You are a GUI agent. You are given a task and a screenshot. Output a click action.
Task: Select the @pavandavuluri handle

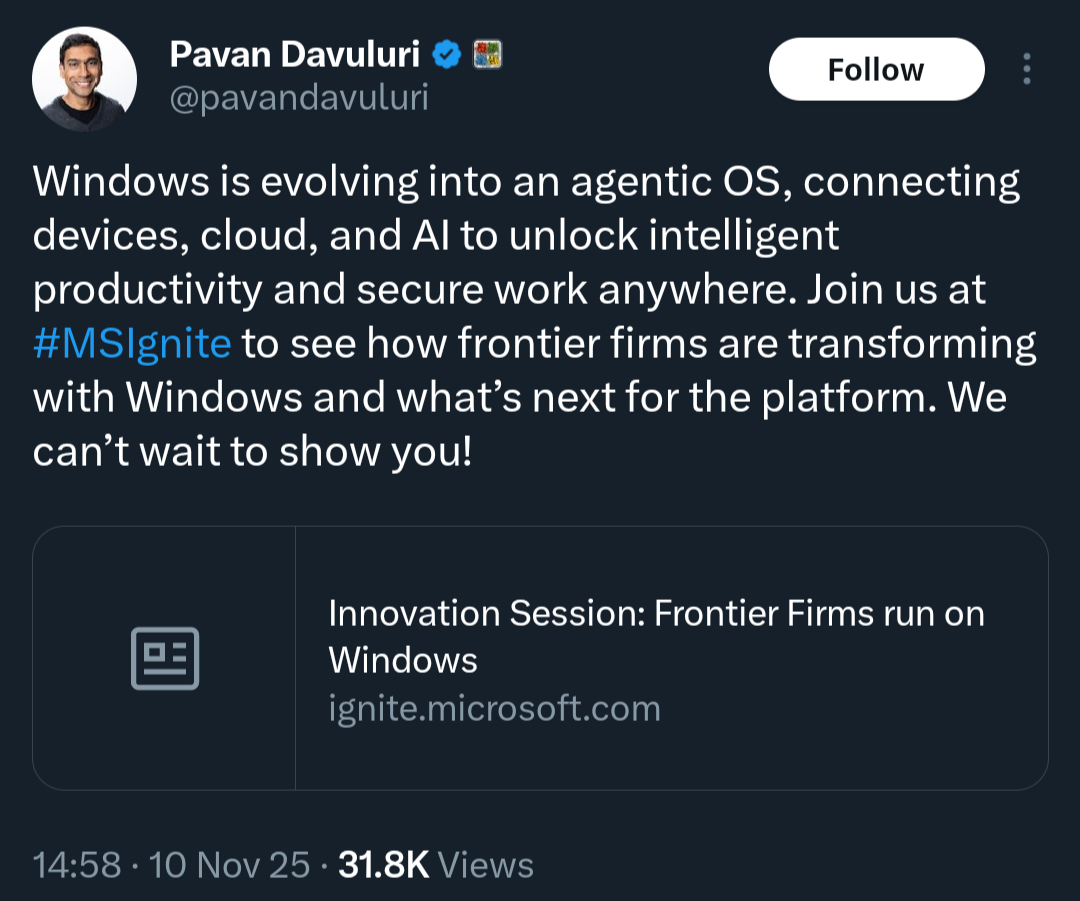[x=300, y=98]
